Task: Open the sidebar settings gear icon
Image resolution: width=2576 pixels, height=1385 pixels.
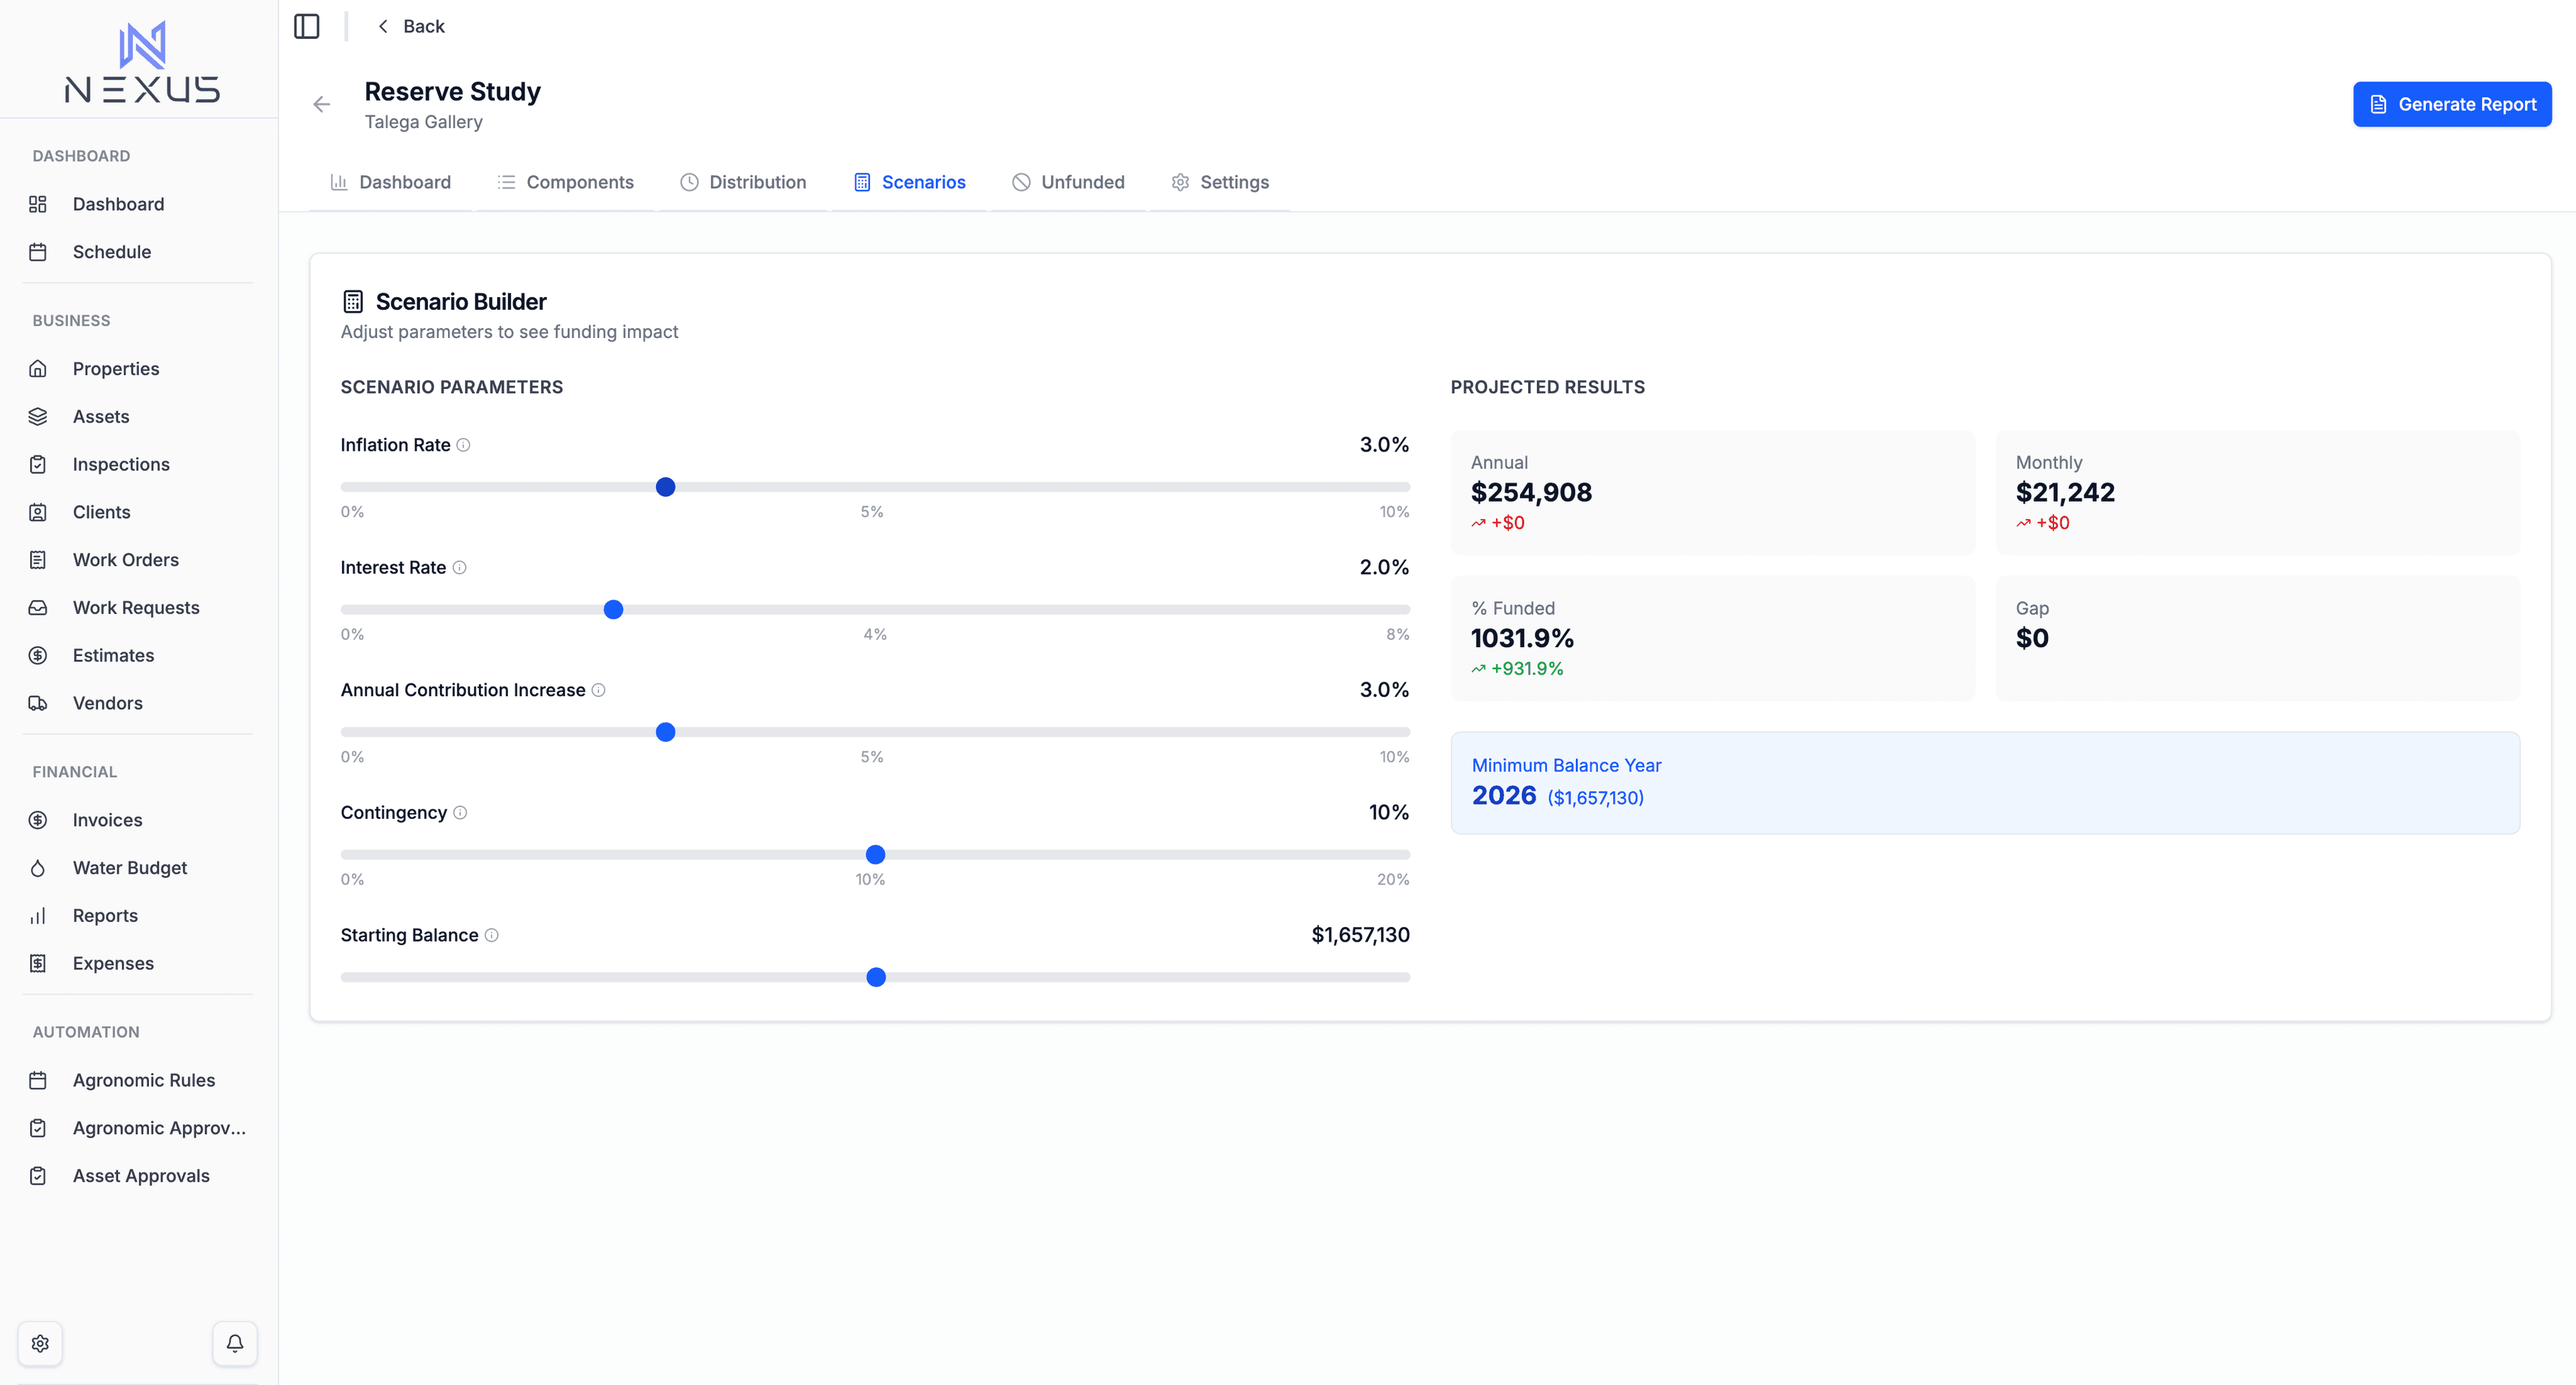Action: pyautogui.click(x=40, y=1343)
